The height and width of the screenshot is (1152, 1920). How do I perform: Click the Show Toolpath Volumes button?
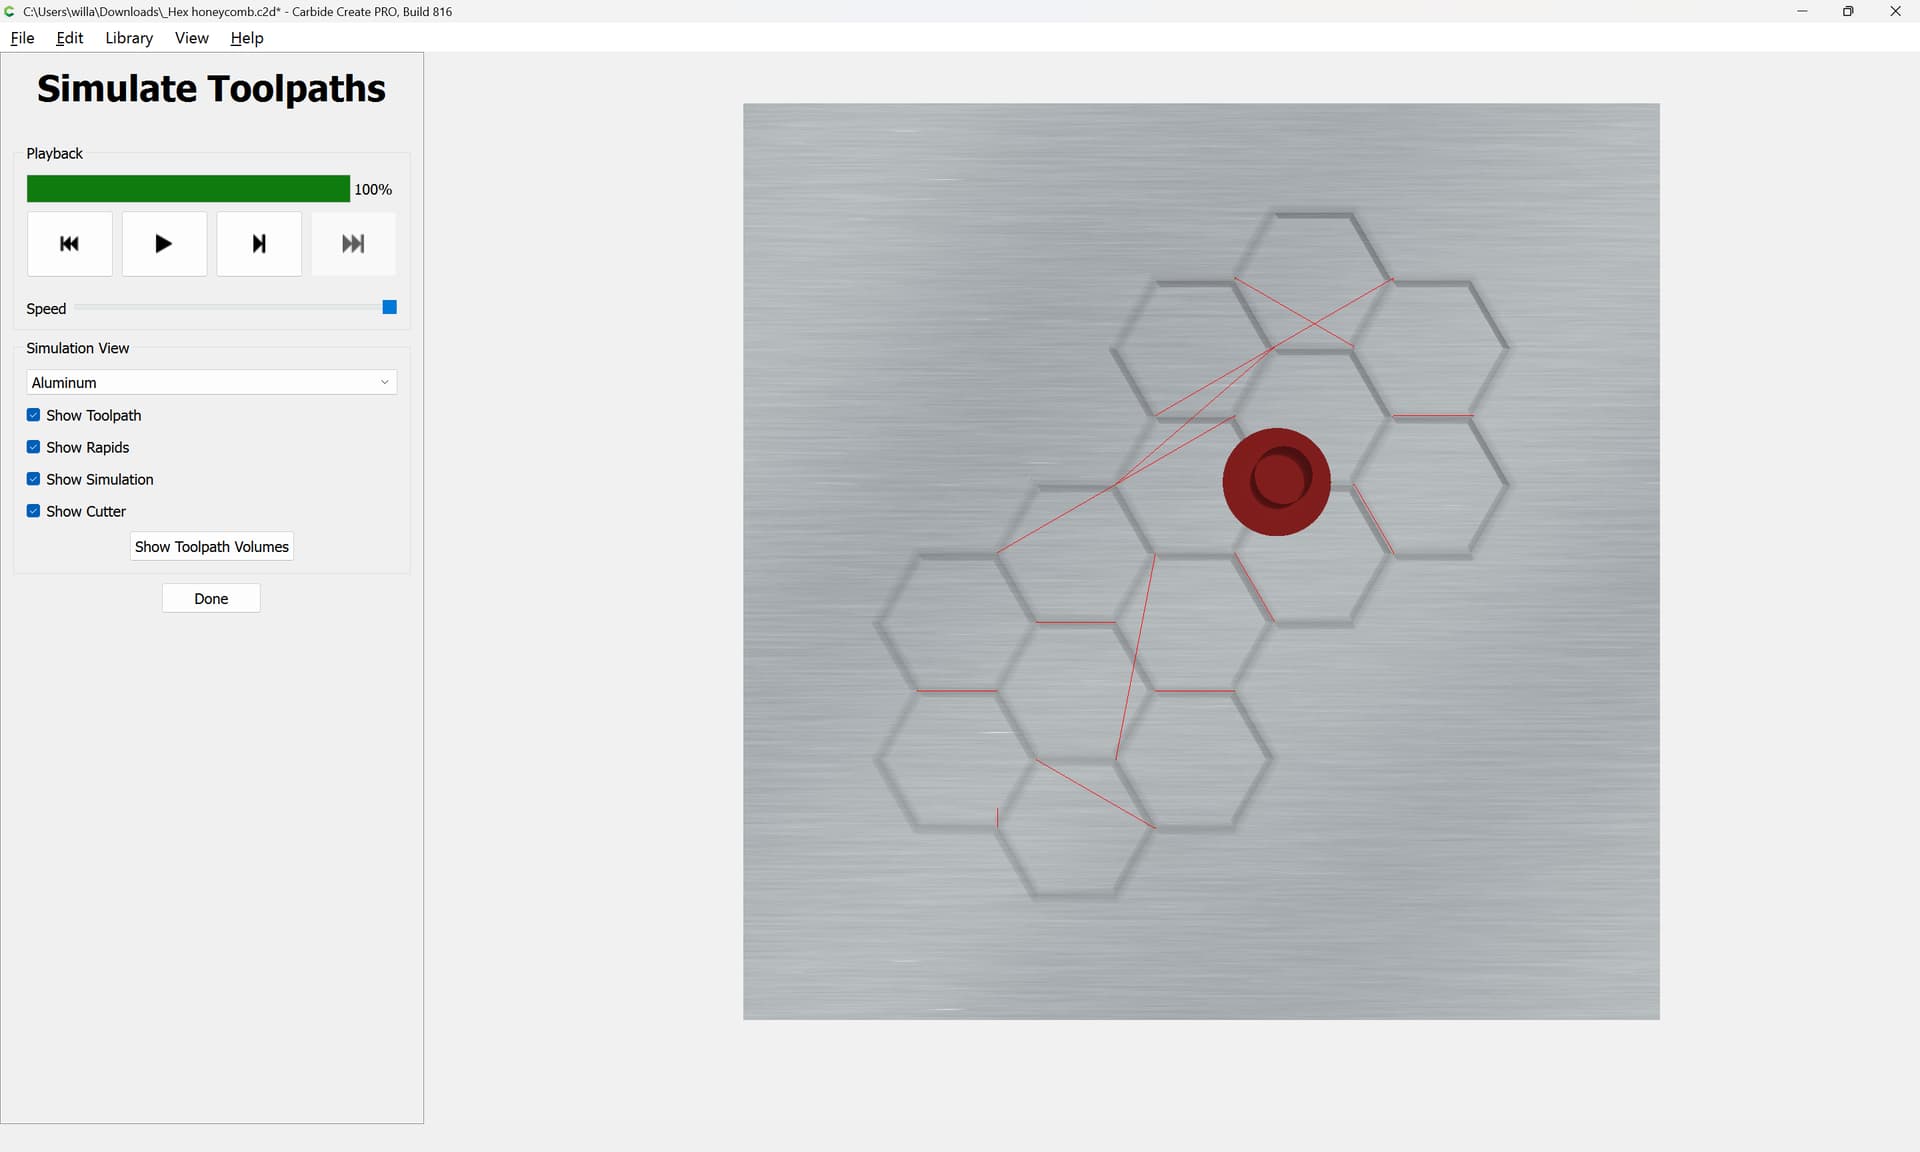coord(211,546)
